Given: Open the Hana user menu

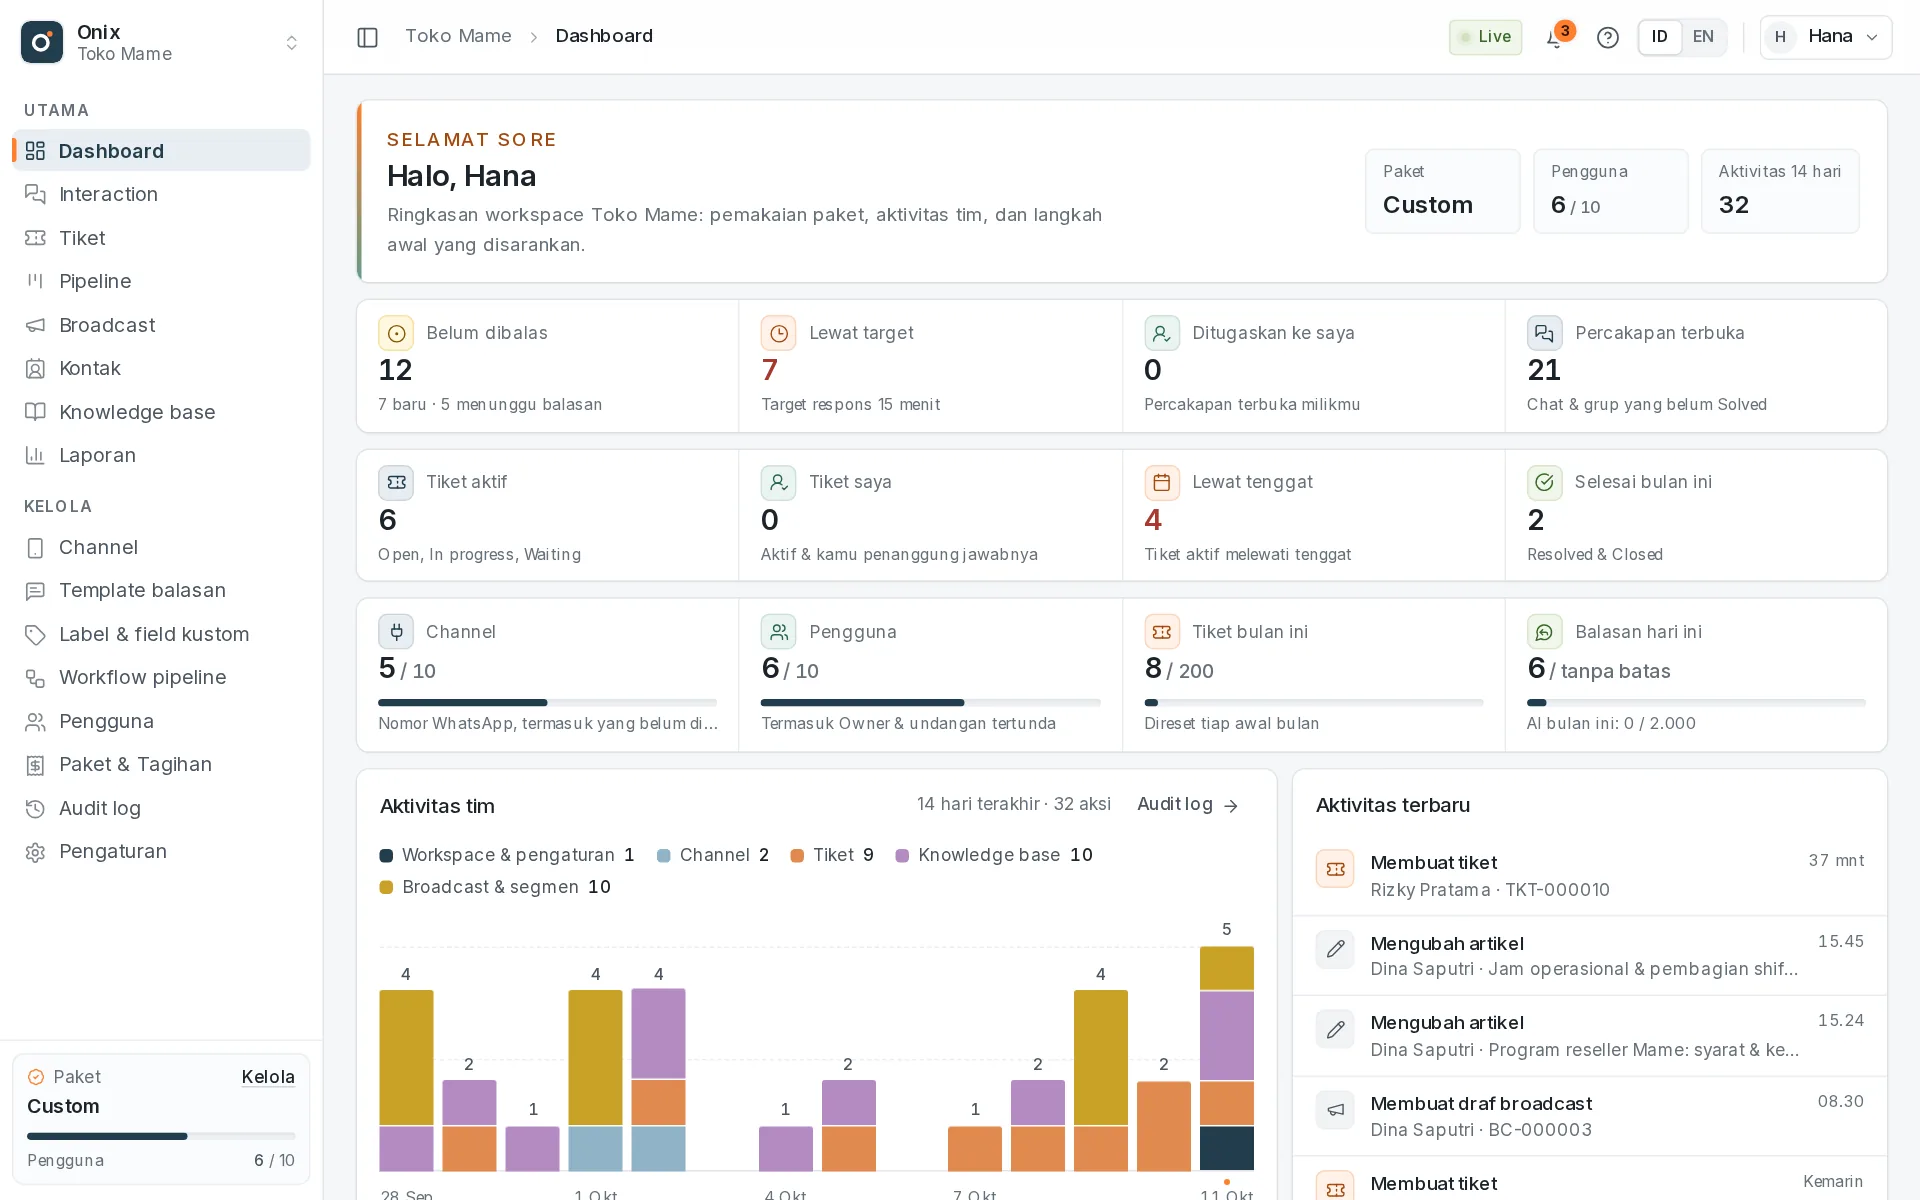Looking at the screenshot, I should coord(1826,37).
